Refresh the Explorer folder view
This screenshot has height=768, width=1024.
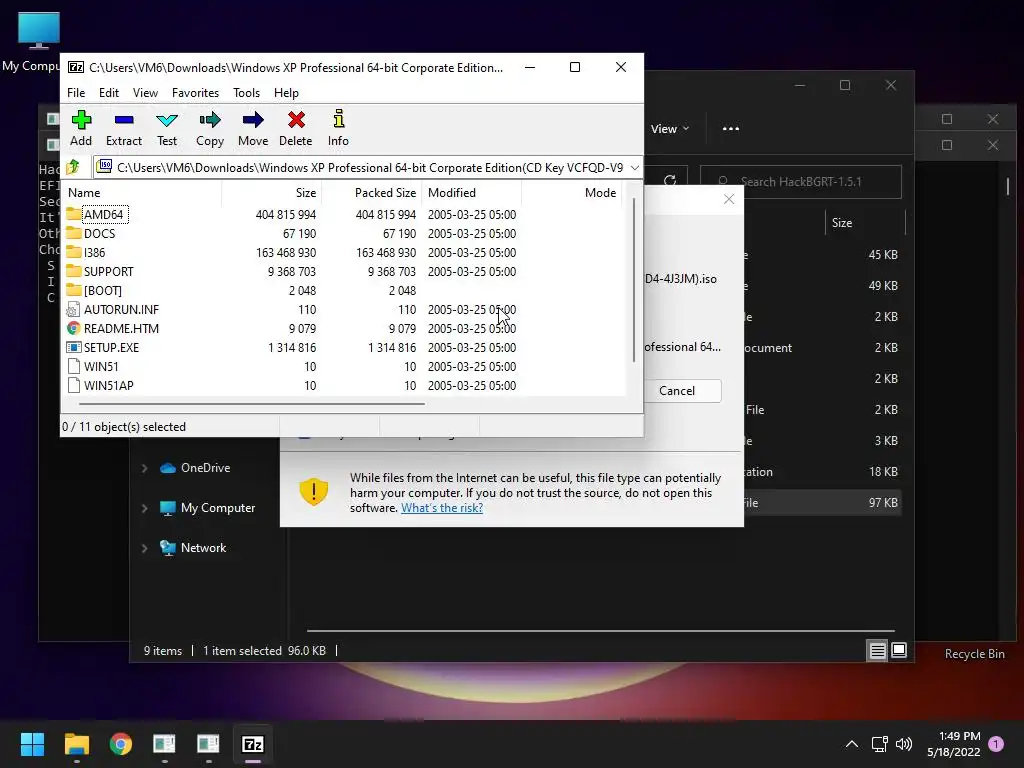[669, 181]
